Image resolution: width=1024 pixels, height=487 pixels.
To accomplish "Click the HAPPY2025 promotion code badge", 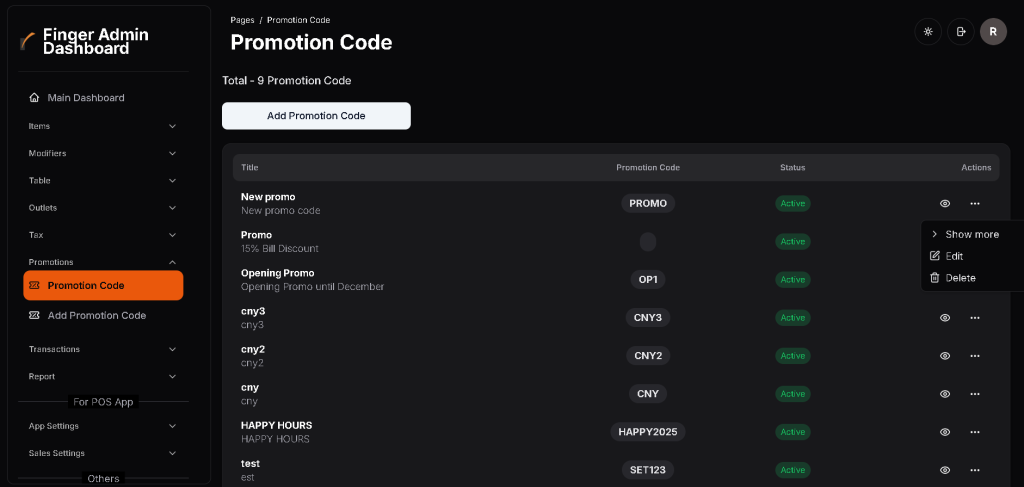I will 648,432.
